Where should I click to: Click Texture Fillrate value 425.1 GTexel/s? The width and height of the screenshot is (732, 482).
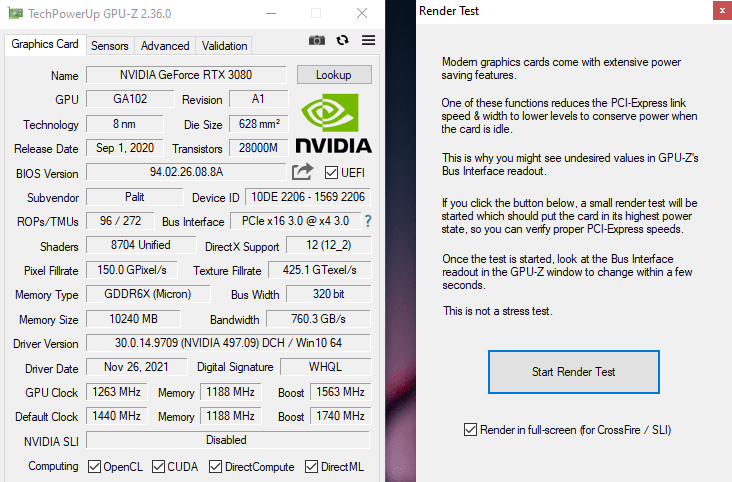coord(319,270)
